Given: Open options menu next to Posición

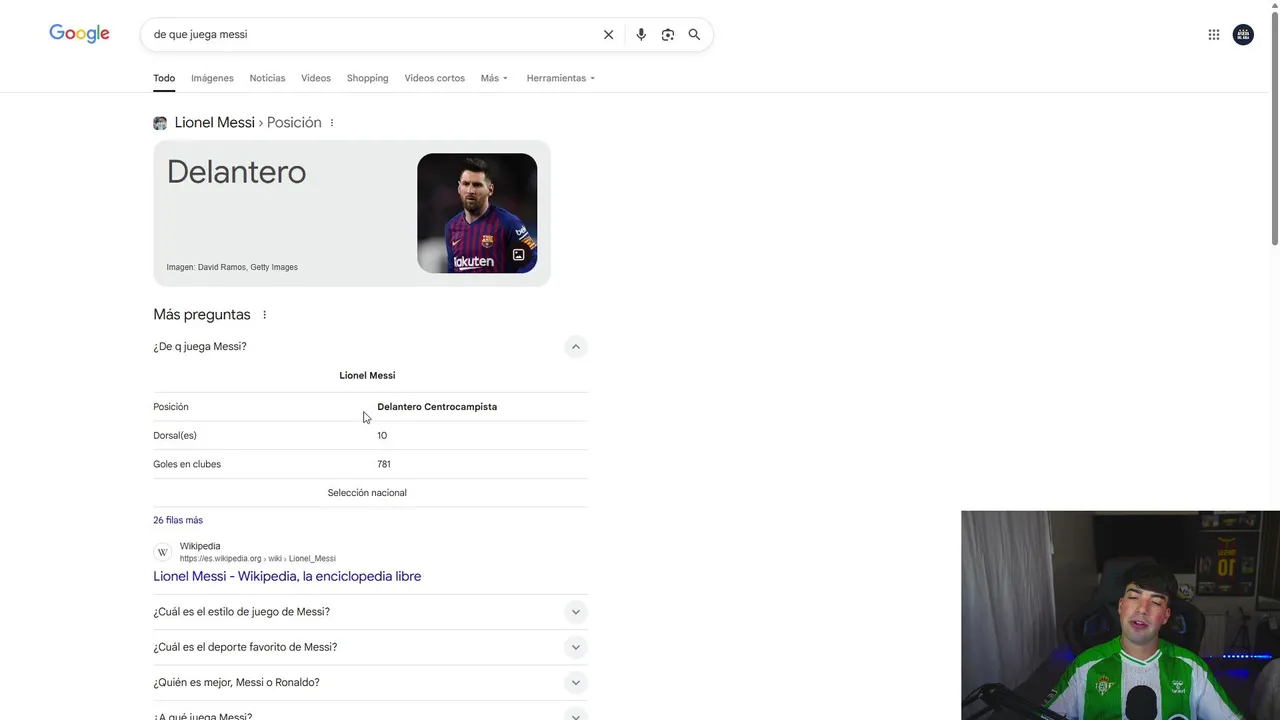Looking at the screenshot, I should [x=332, y=123].
